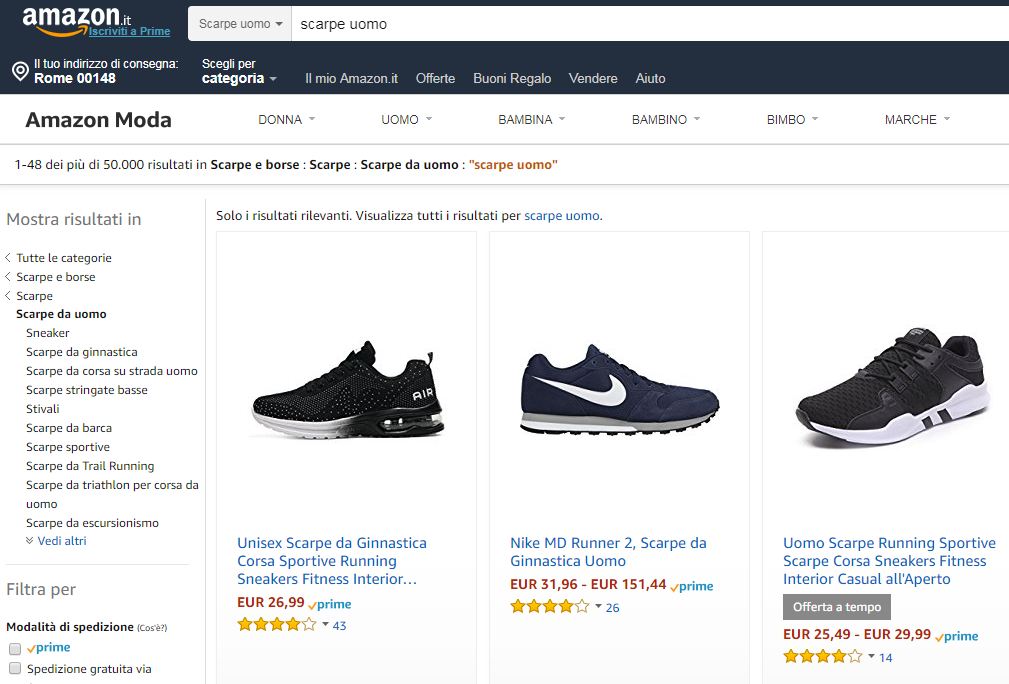Select the Sneaker subcategory in sidebar

click(x=48, y=333)
